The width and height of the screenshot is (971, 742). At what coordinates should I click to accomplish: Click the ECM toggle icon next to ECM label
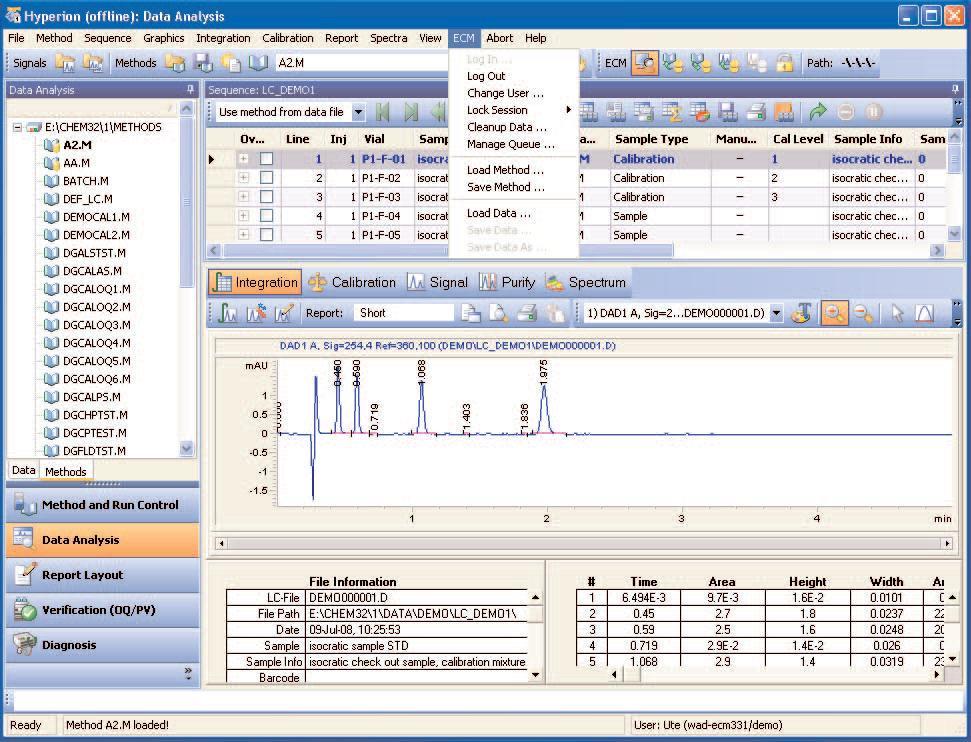click(x=646, y=61)
